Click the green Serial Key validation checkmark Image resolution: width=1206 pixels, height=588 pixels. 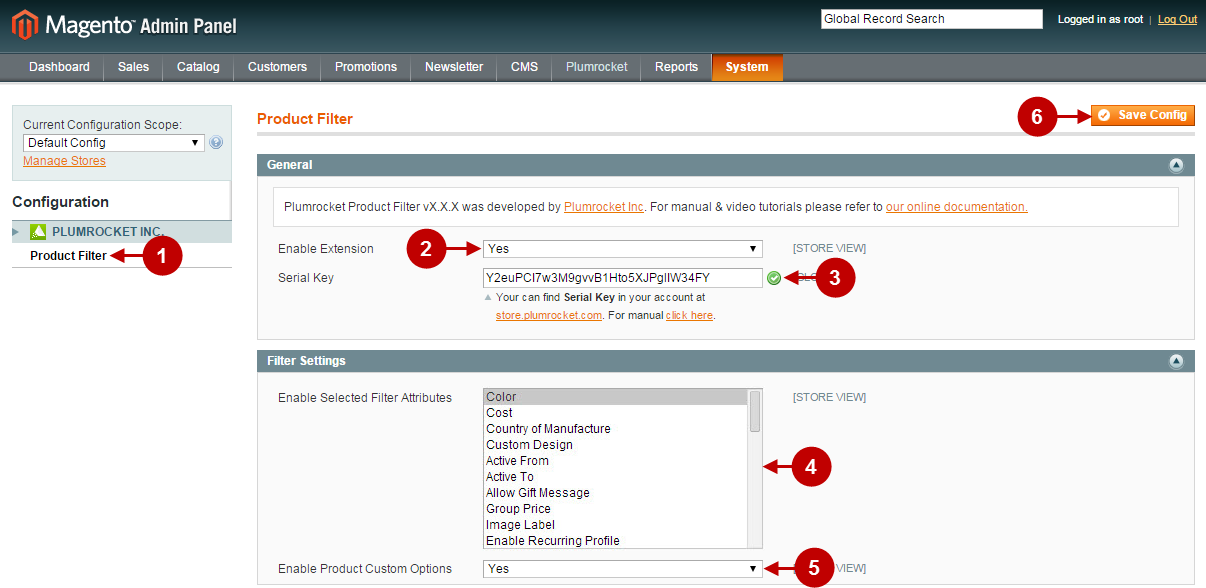(x=774, y=278)
